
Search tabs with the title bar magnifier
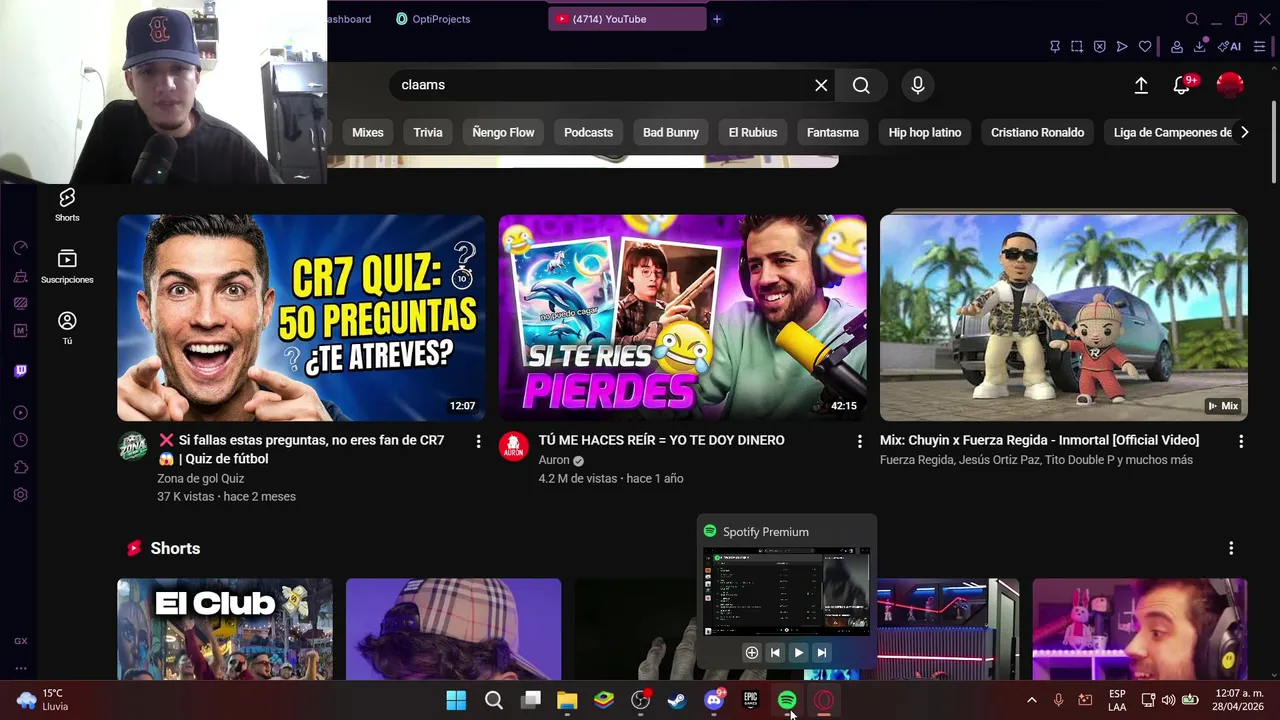[x=1192, y=19]
